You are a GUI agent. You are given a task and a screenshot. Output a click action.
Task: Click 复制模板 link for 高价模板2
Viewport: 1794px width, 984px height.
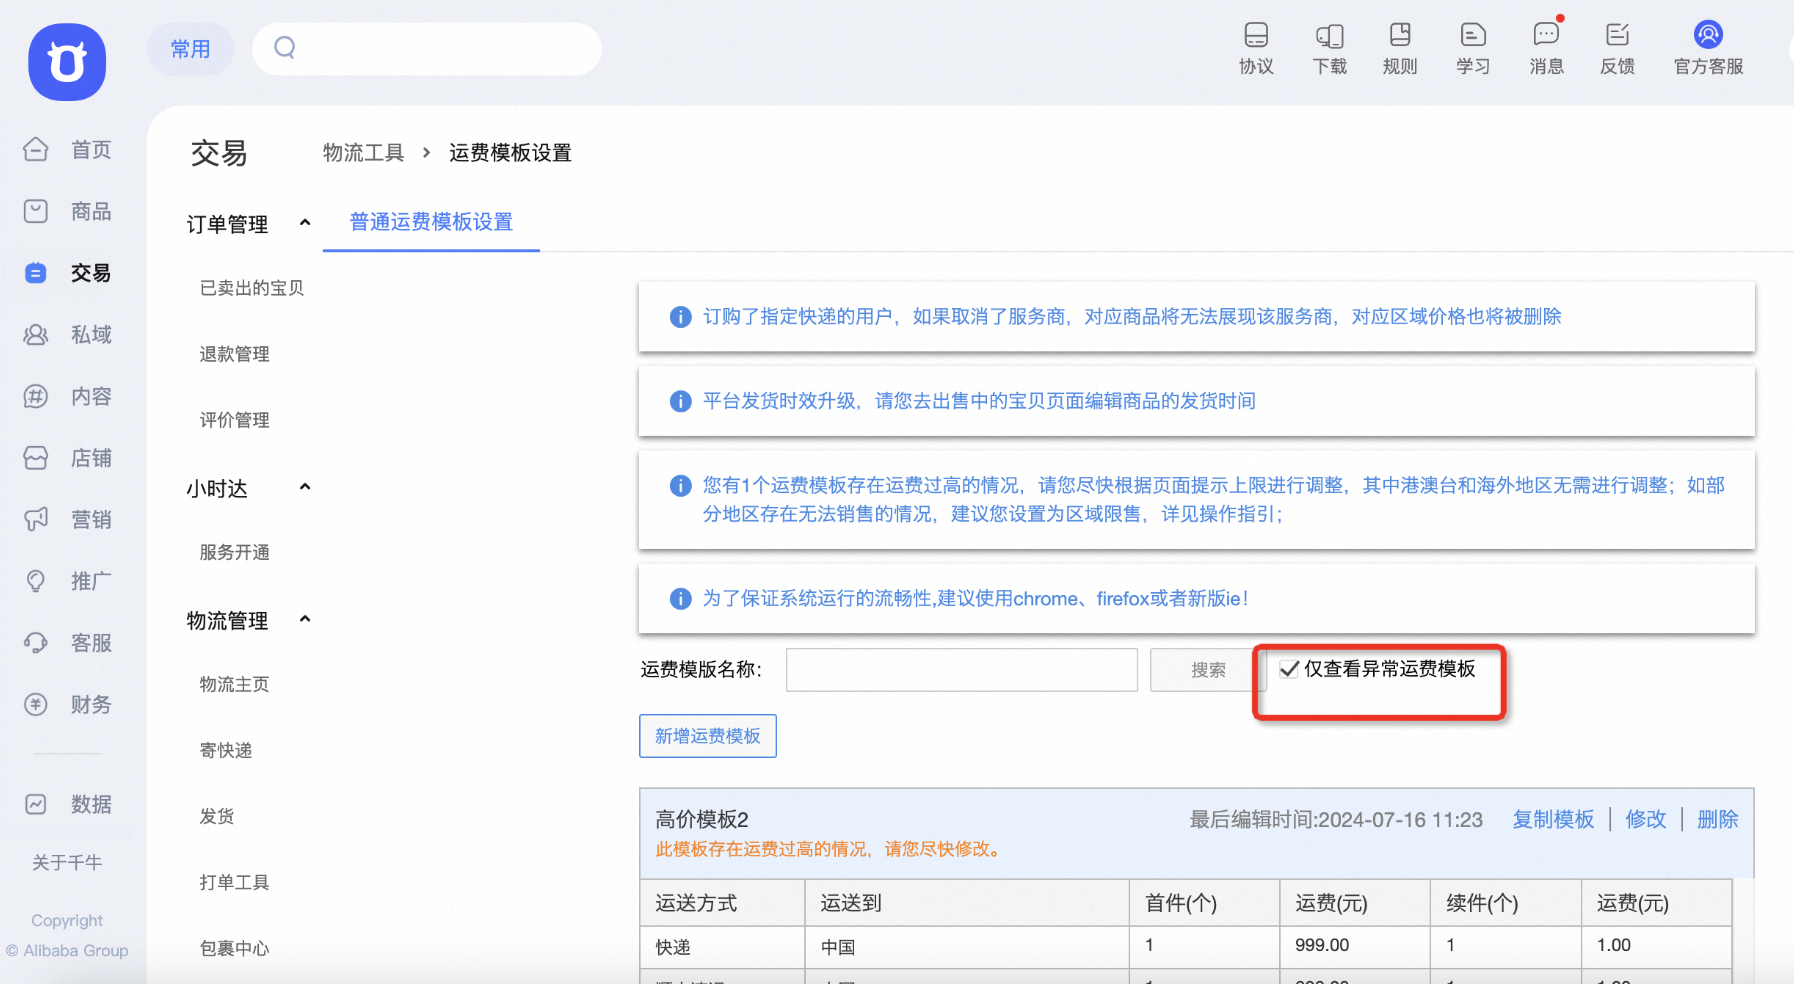(1553, 820)
